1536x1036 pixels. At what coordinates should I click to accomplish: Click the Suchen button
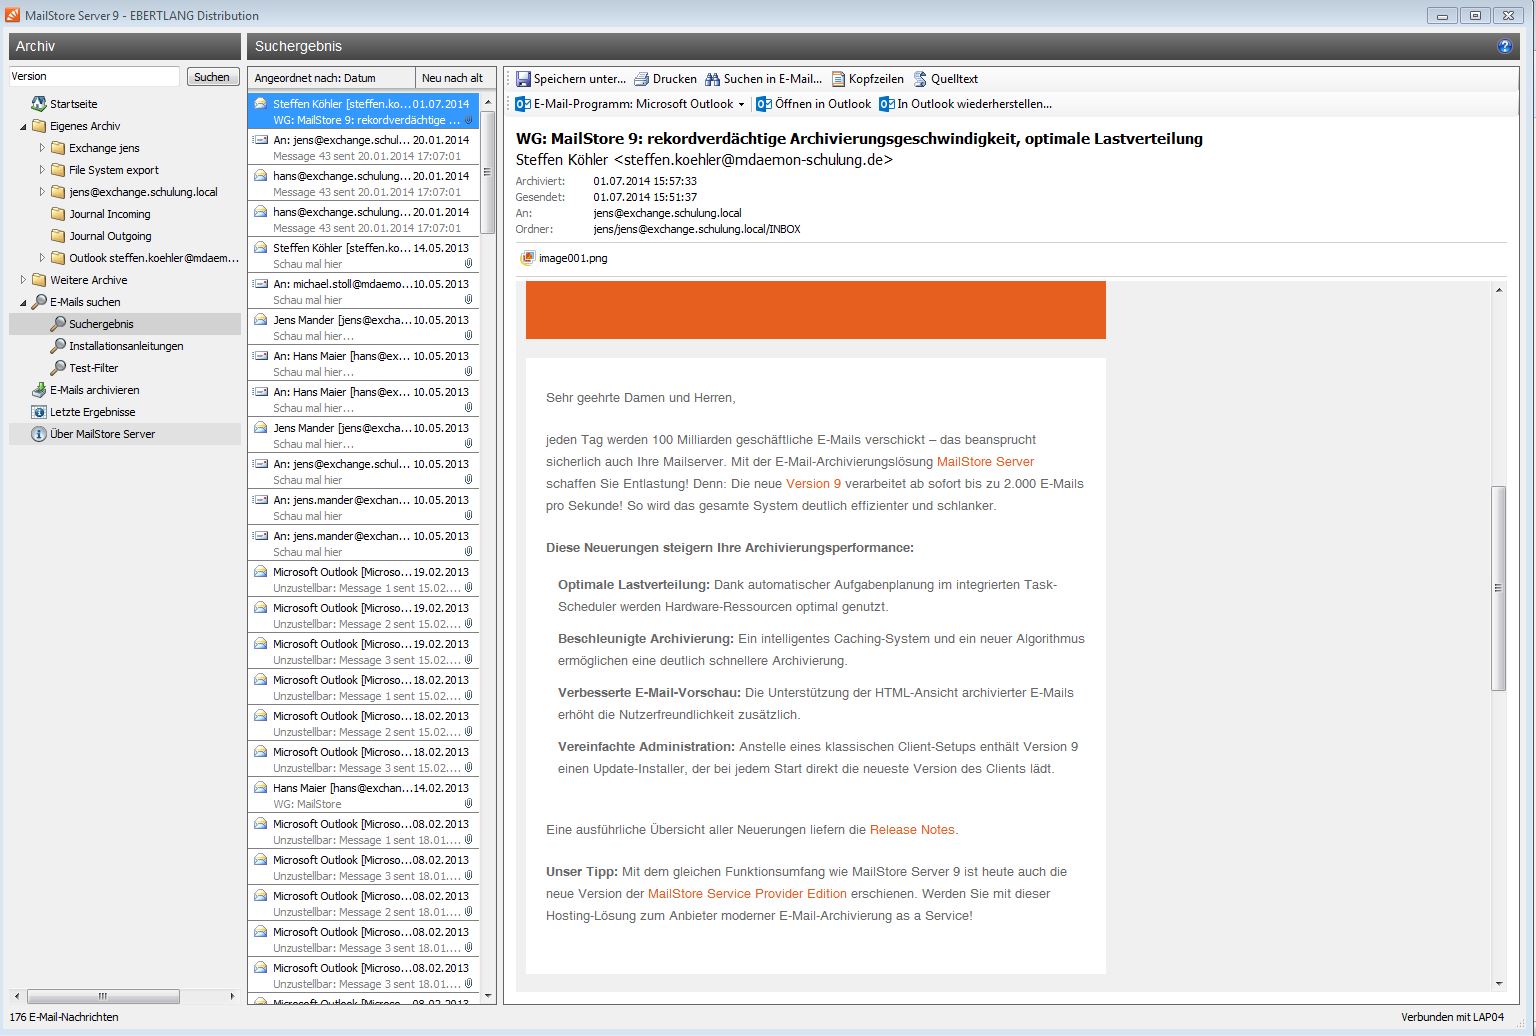(212, 77)
